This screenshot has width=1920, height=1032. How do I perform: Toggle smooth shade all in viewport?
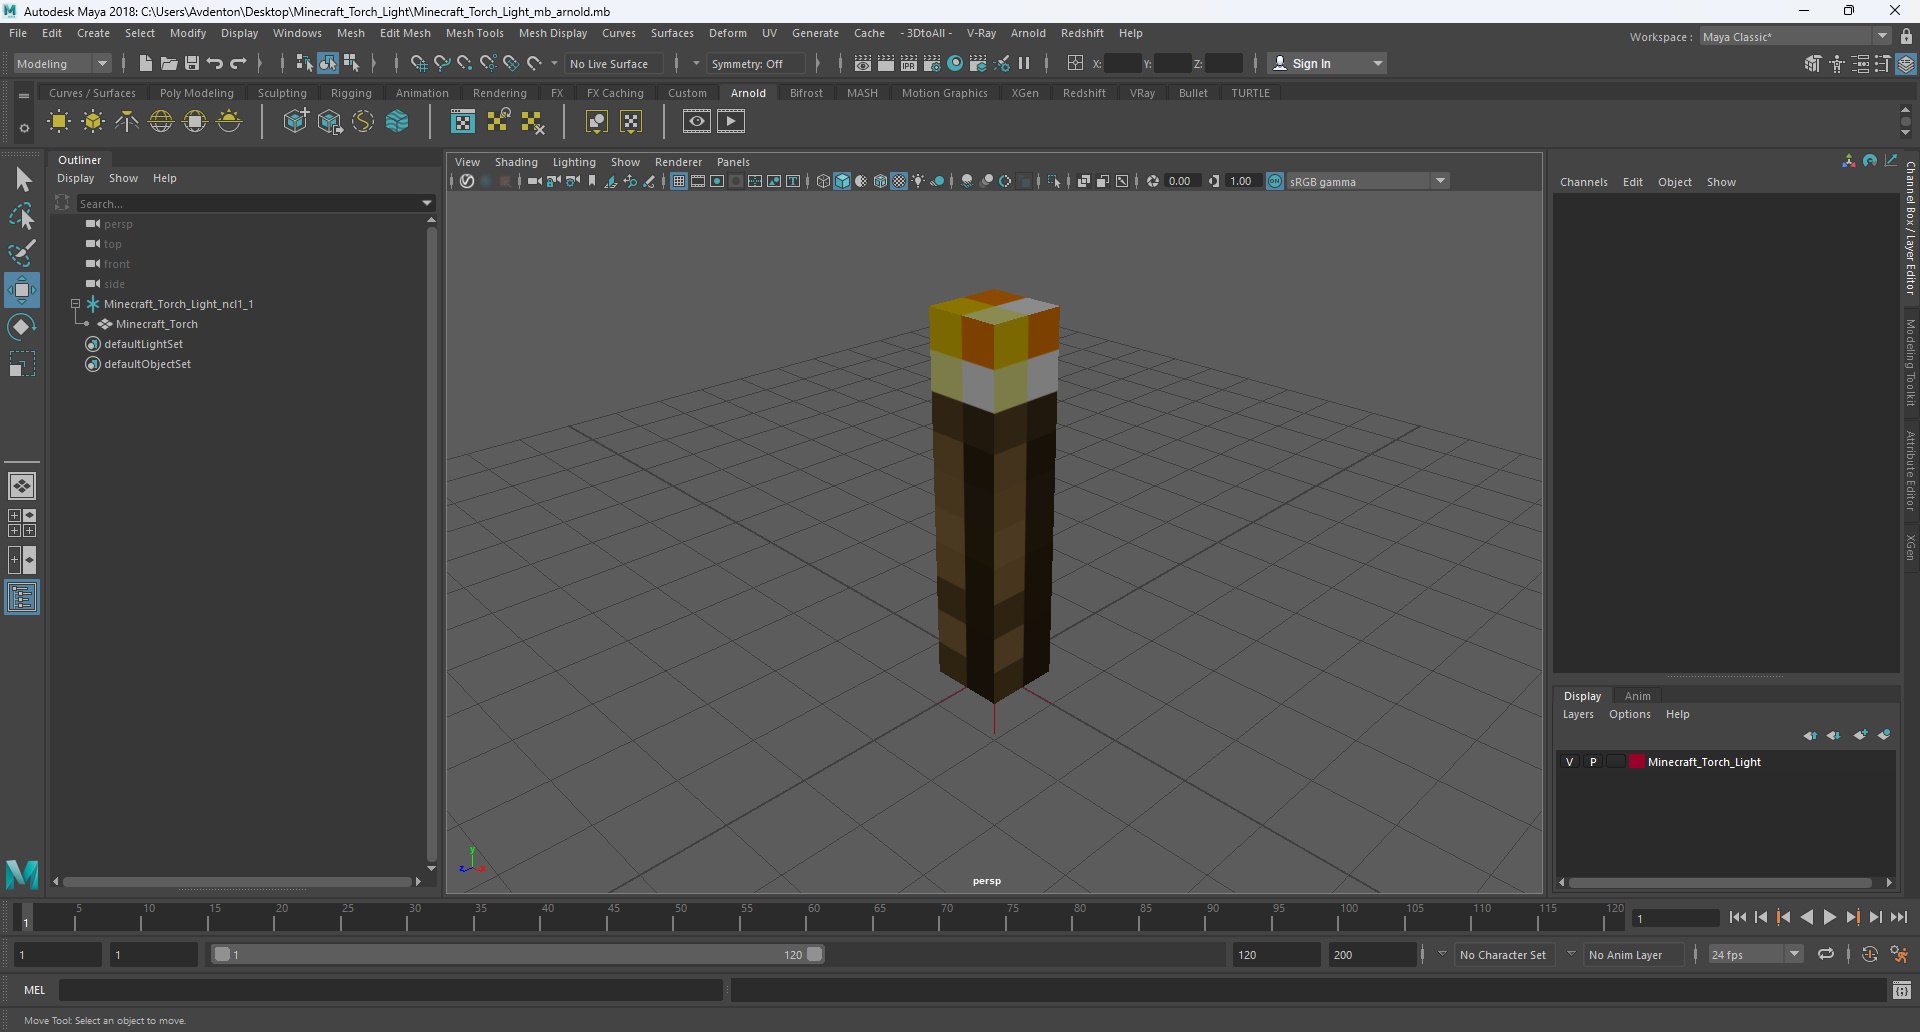[842, 181]
